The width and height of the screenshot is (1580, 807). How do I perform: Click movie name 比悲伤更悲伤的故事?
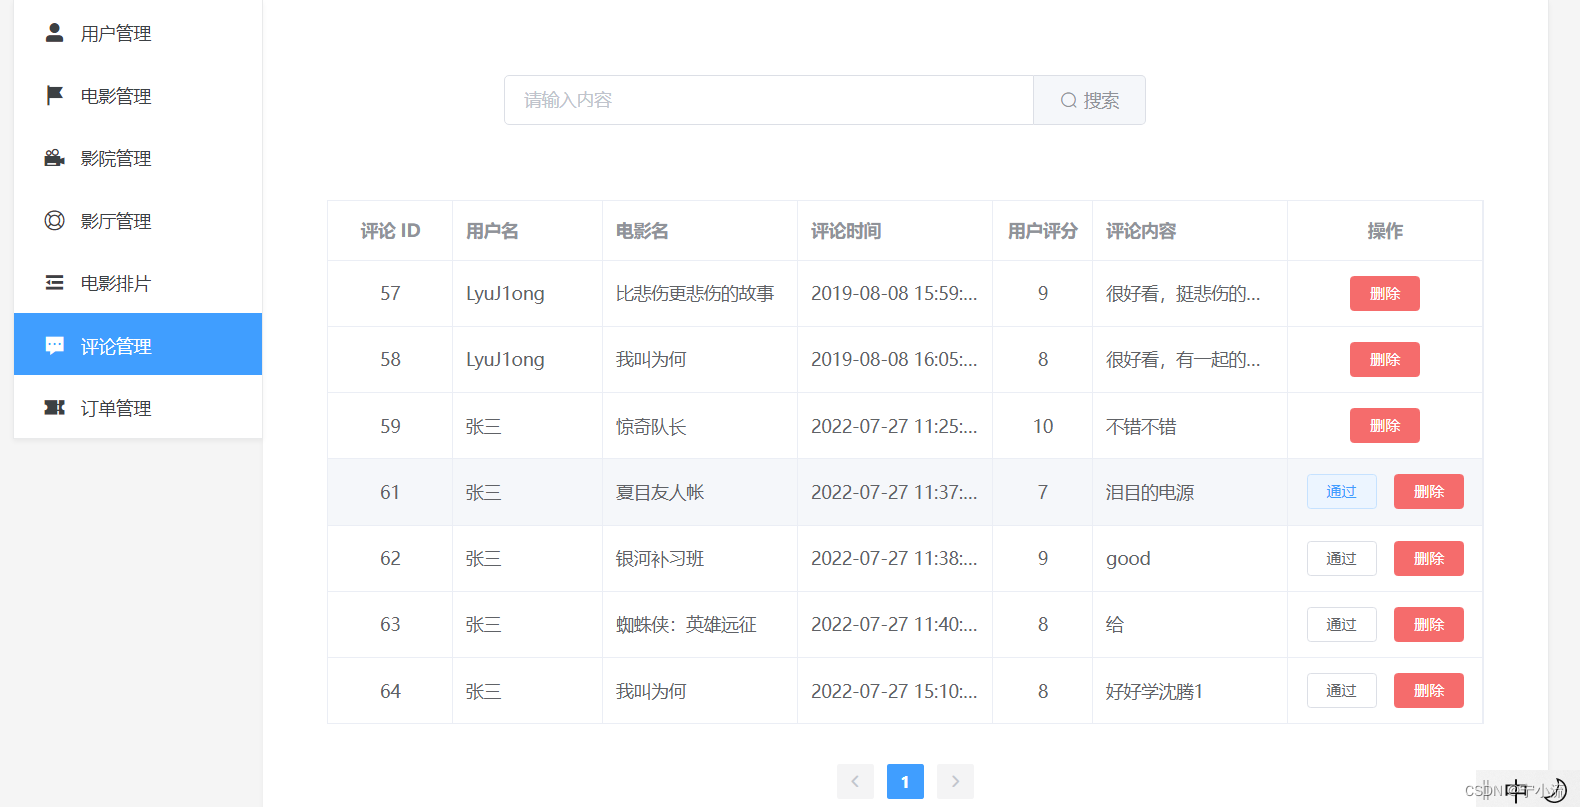tap(695, 293)
